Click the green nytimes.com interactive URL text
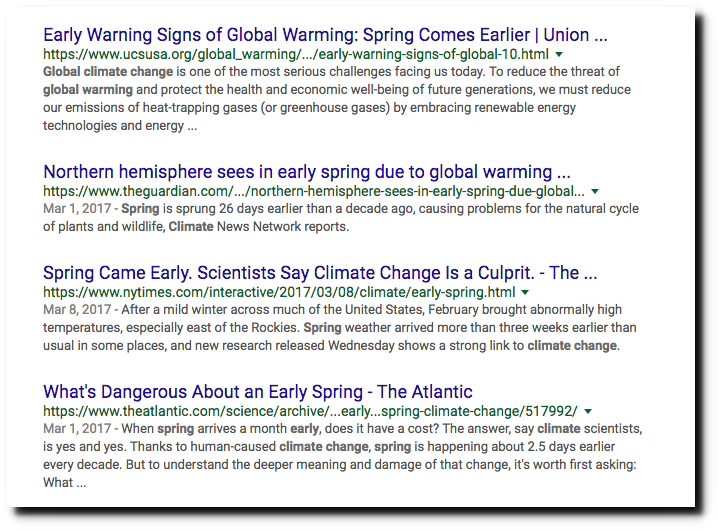 pos(279,292)
